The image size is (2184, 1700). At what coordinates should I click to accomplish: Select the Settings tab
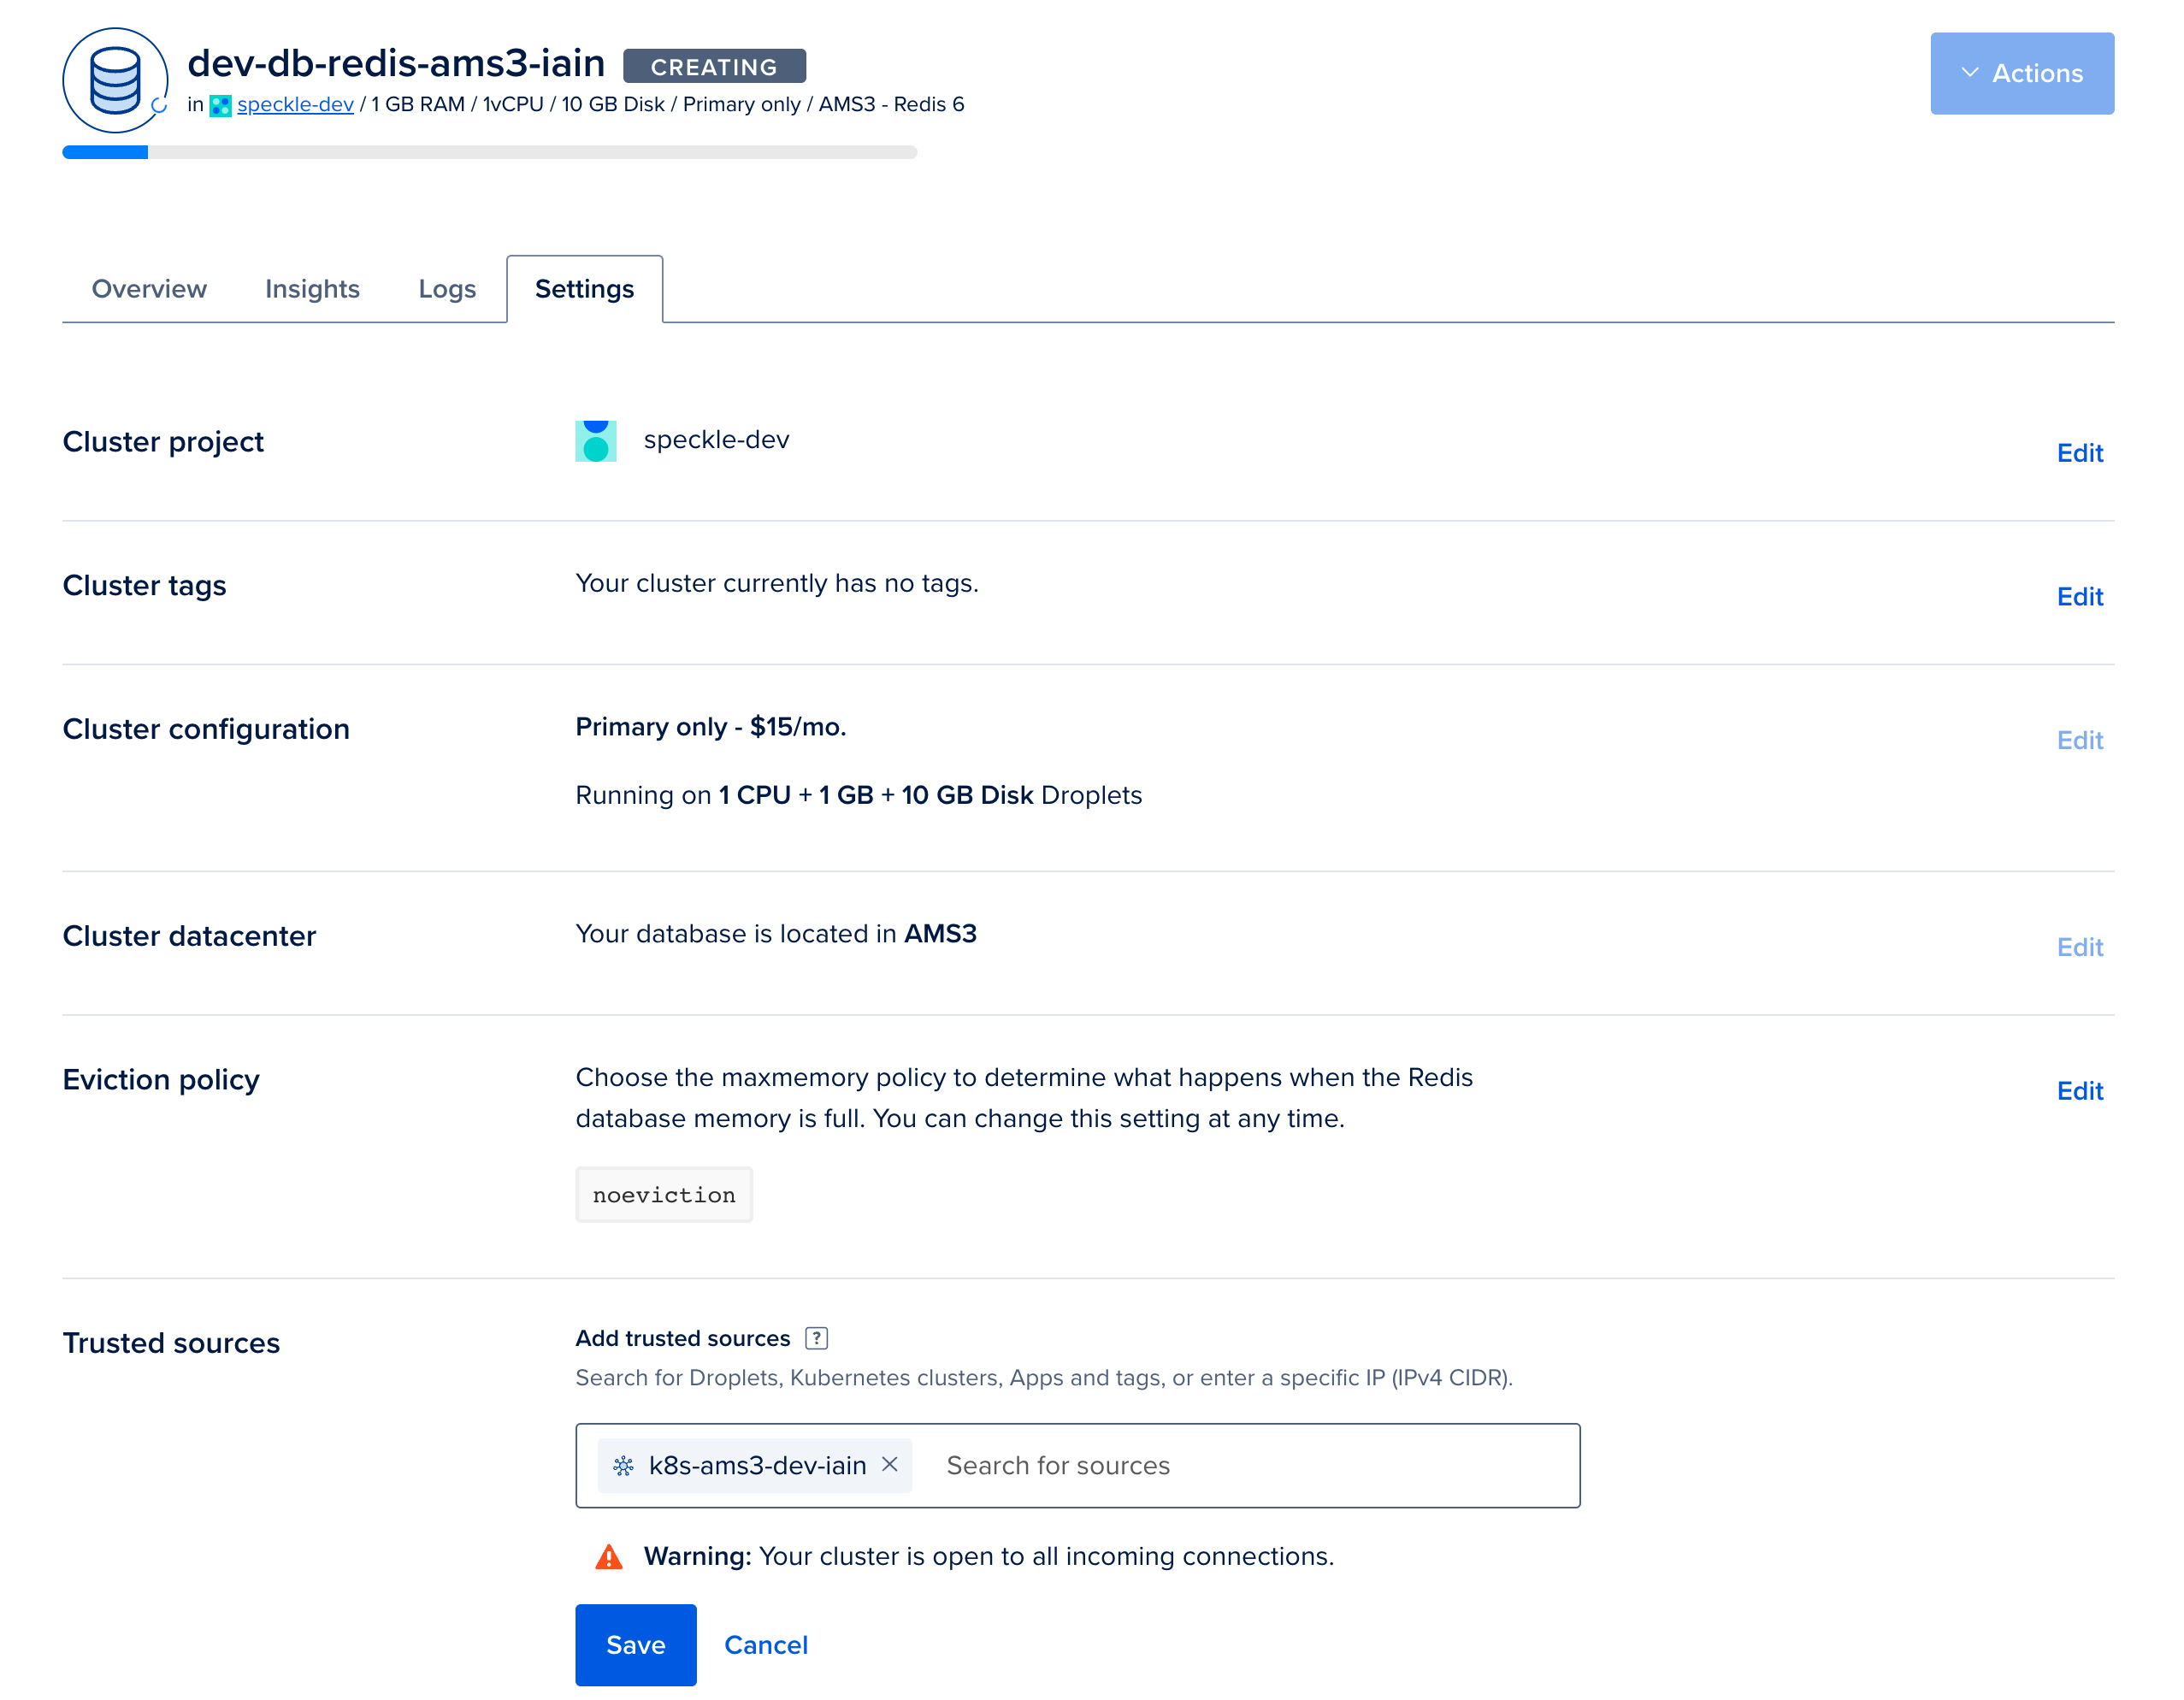(x=584, y=289)
